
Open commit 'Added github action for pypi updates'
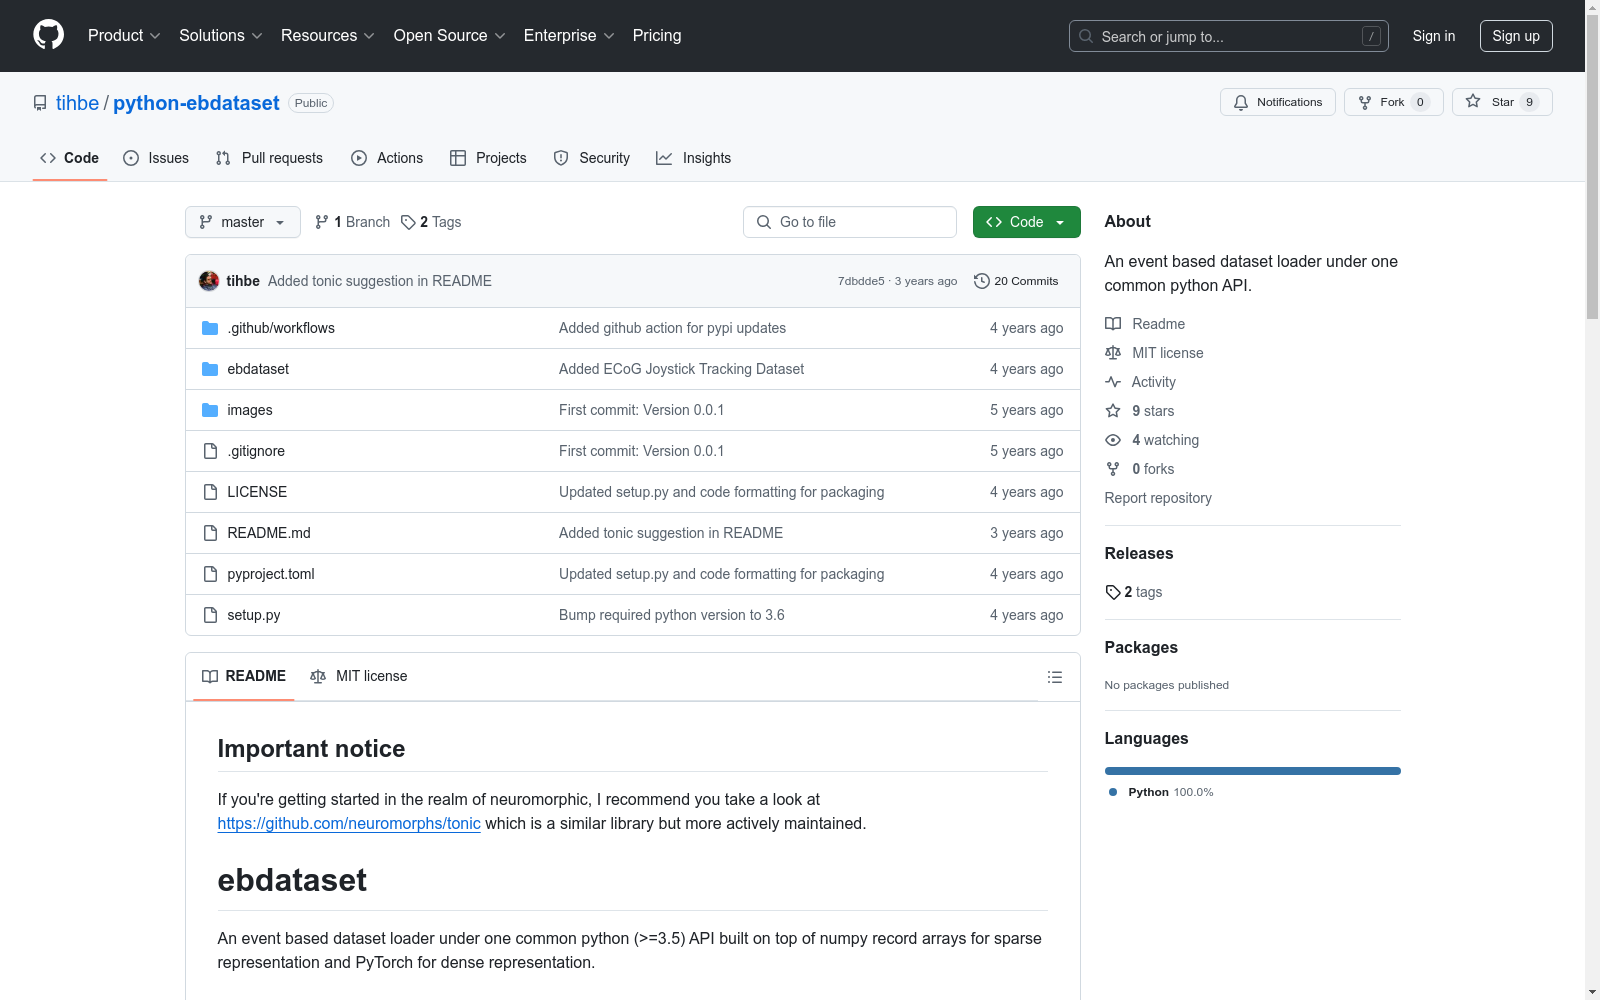672,328
